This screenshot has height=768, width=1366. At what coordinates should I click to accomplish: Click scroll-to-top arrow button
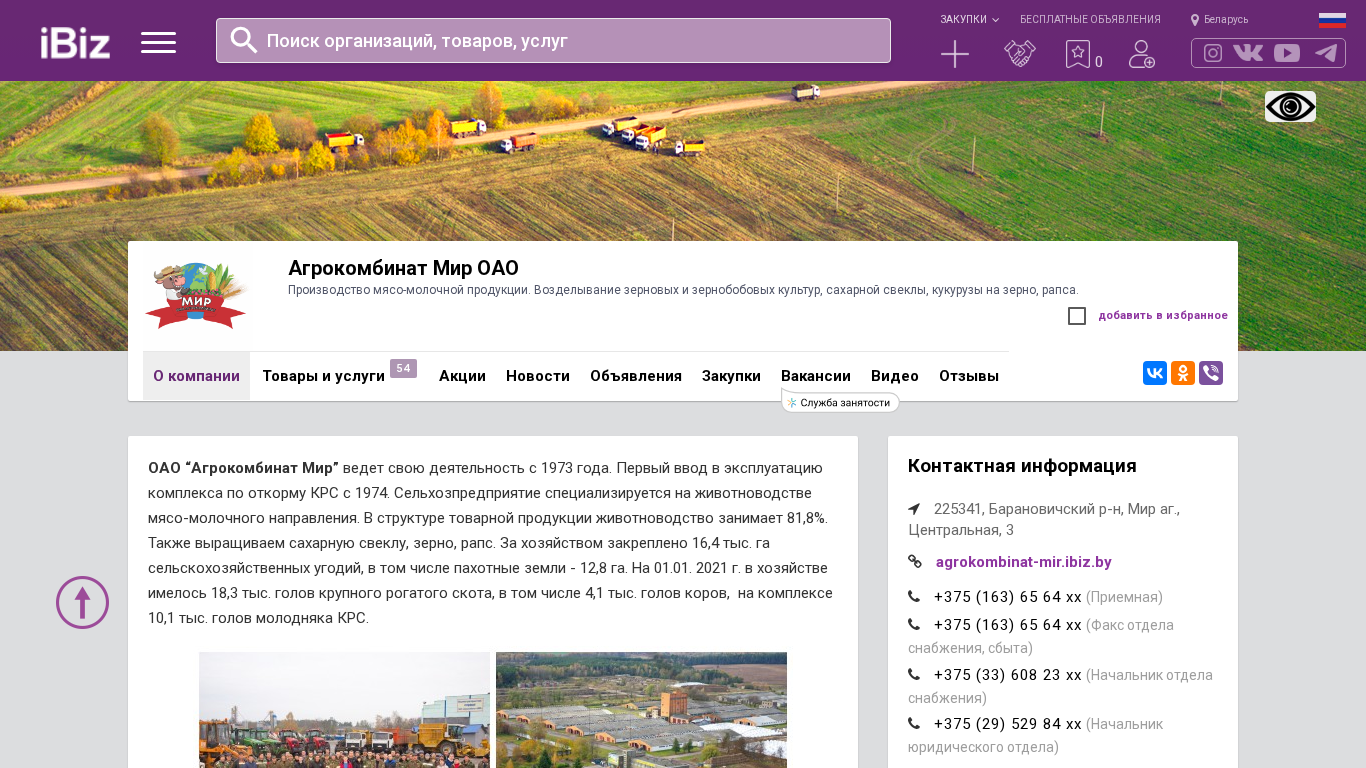tap(82, 602)
